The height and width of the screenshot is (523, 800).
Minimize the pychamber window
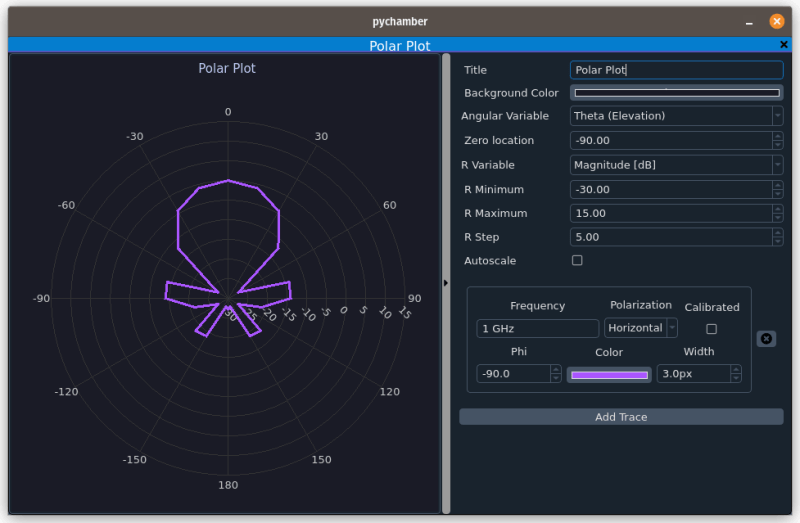click(x=748, y=22)
